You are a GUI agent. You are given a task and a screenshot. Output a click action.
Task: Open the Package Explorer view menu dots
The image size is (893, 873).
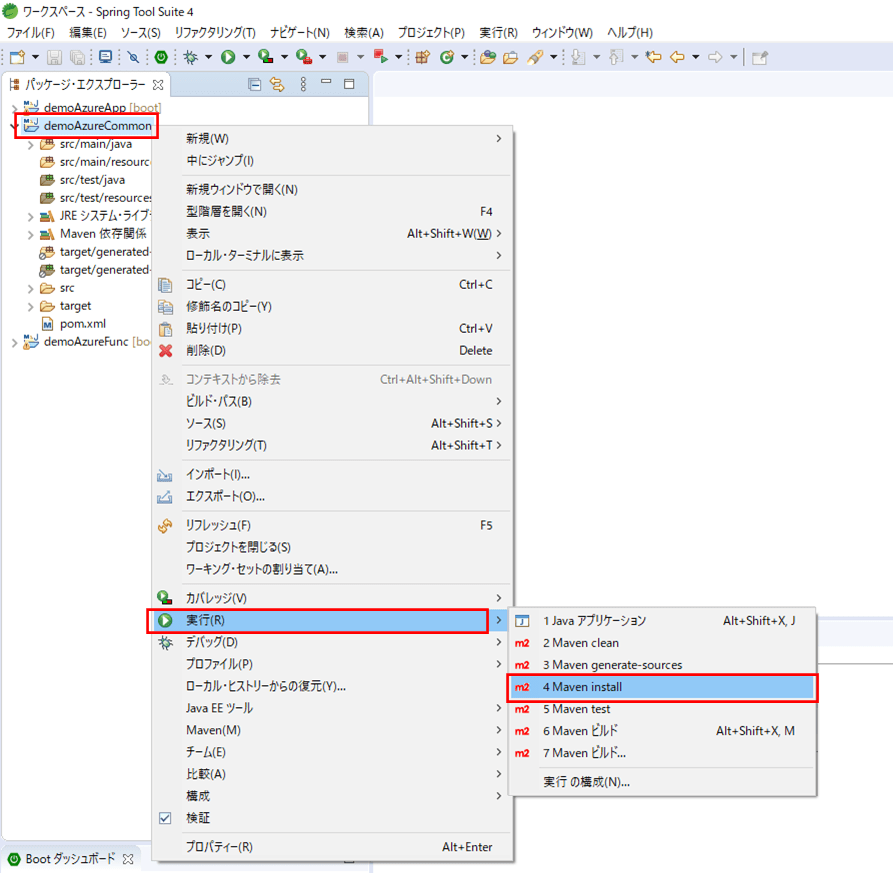[x=304, y=85]
